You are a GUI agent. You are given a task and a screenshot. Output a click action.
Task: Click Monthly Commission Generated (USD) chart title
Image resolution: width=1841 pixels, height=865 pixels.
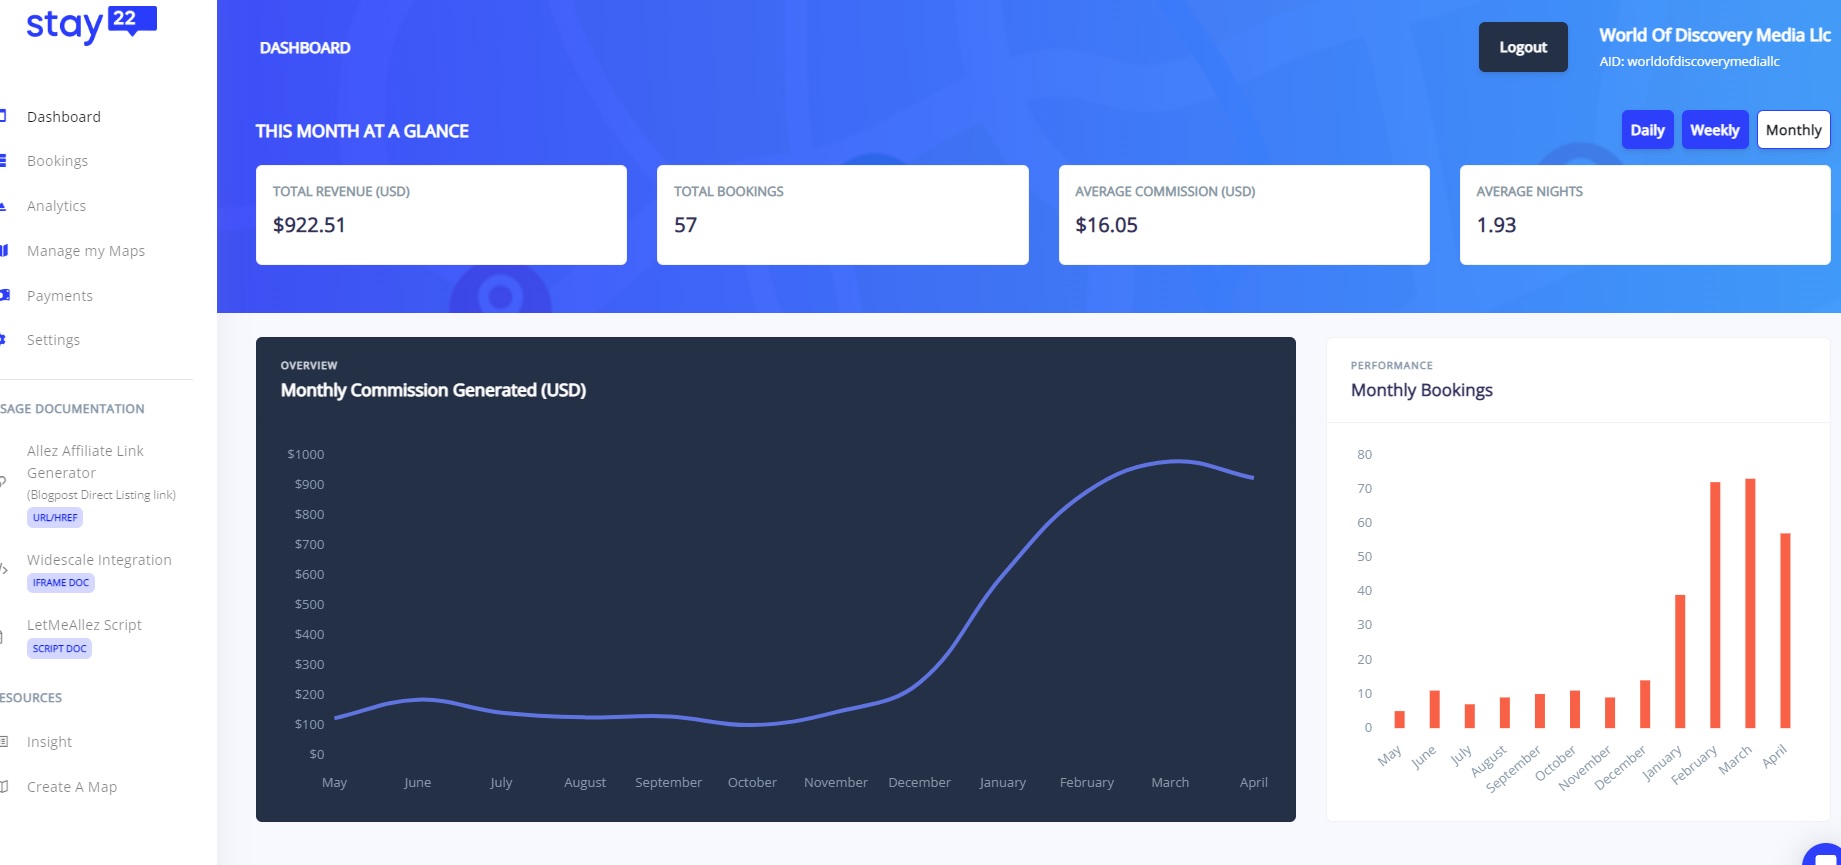(x=433, y=391)
